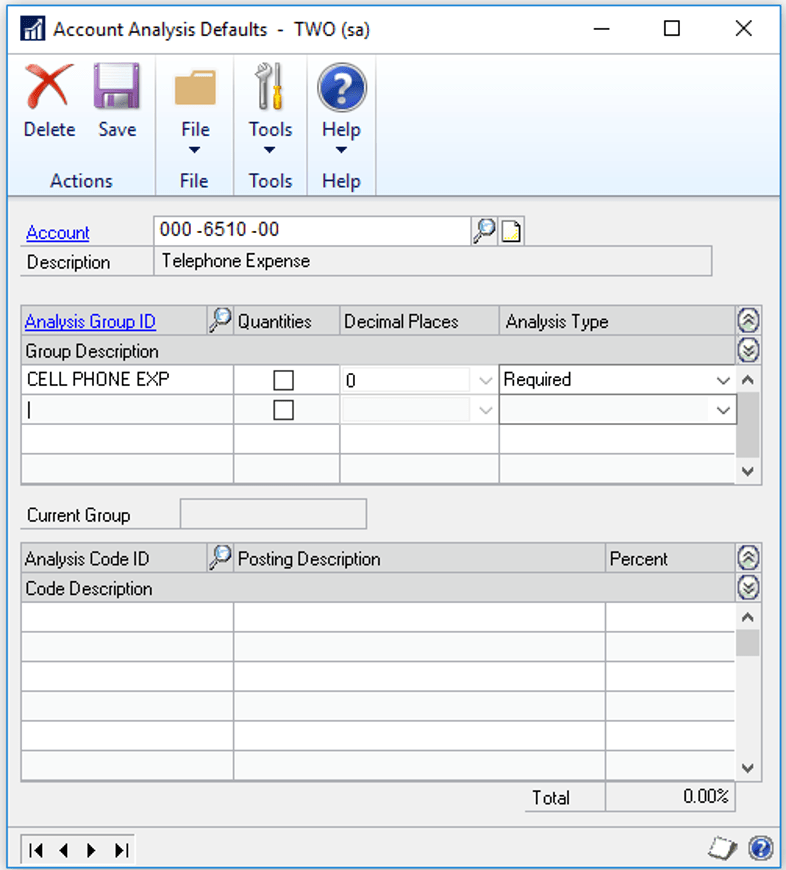
Task: Collapse the analysis group grid rows
Action: pyautogui.click(x=748, y=321)
